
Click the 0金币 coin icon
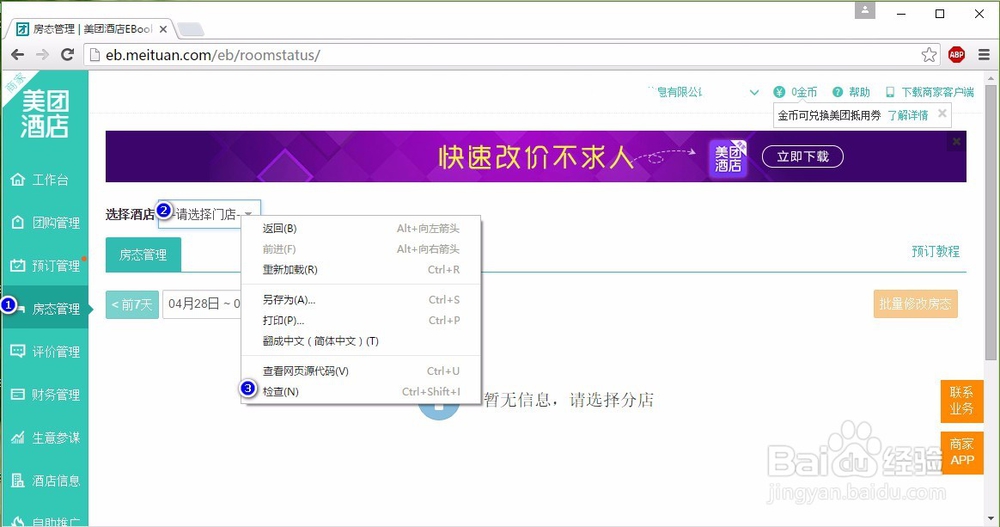779,93
